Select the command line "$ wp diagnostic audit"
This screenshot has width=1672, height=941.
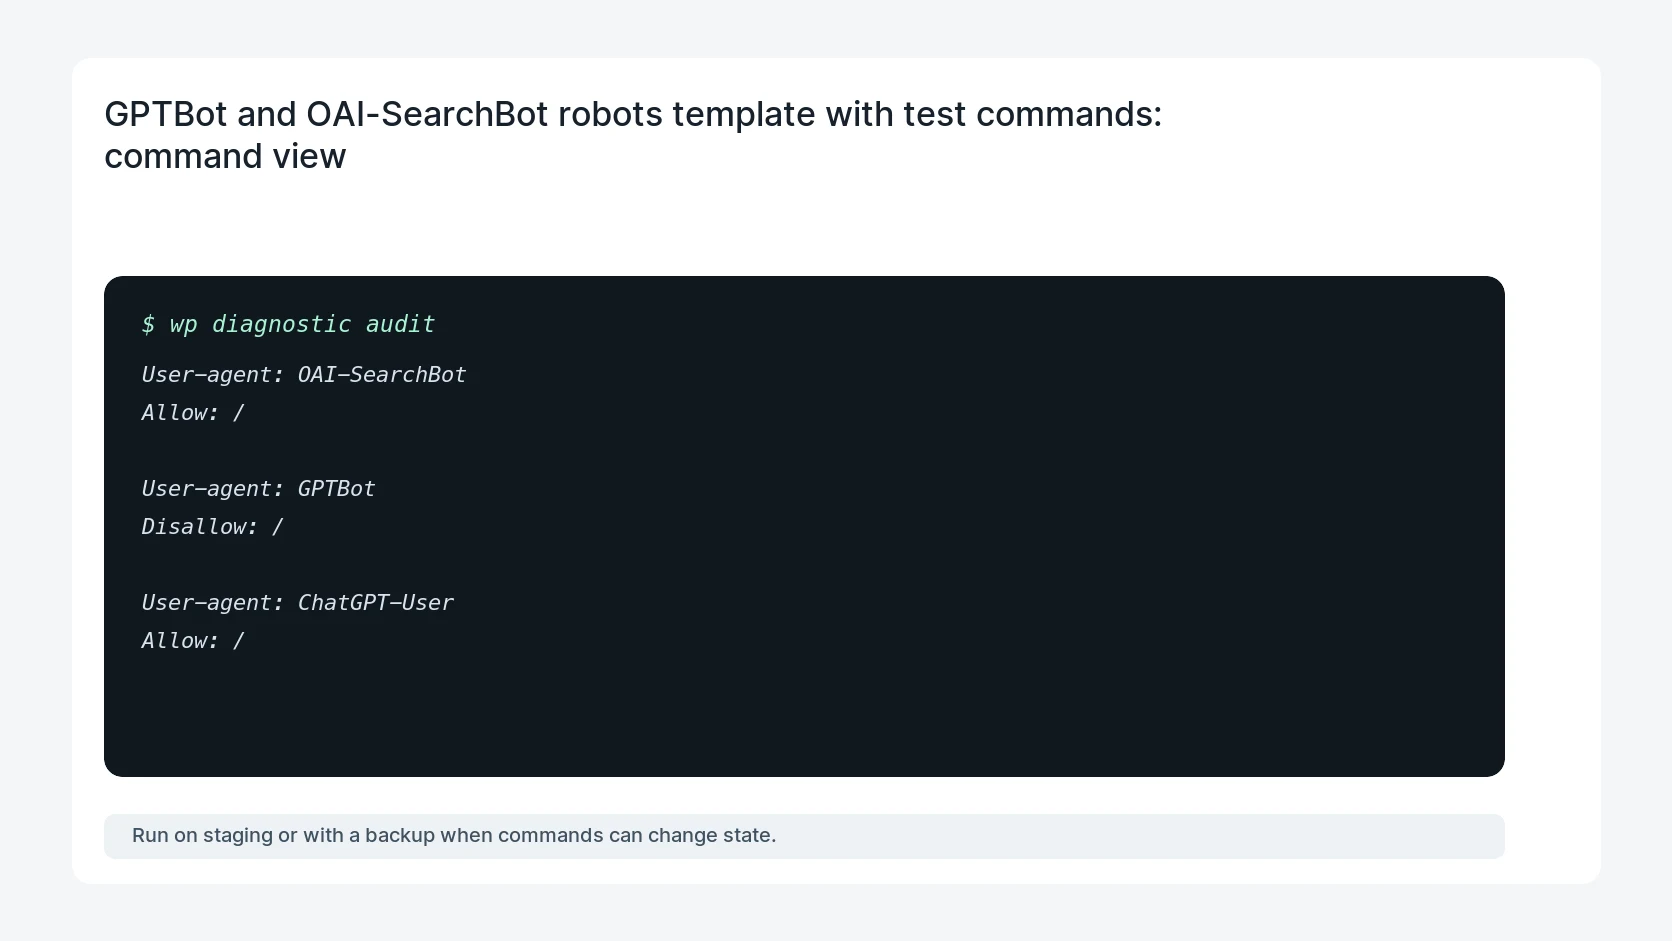288,324
